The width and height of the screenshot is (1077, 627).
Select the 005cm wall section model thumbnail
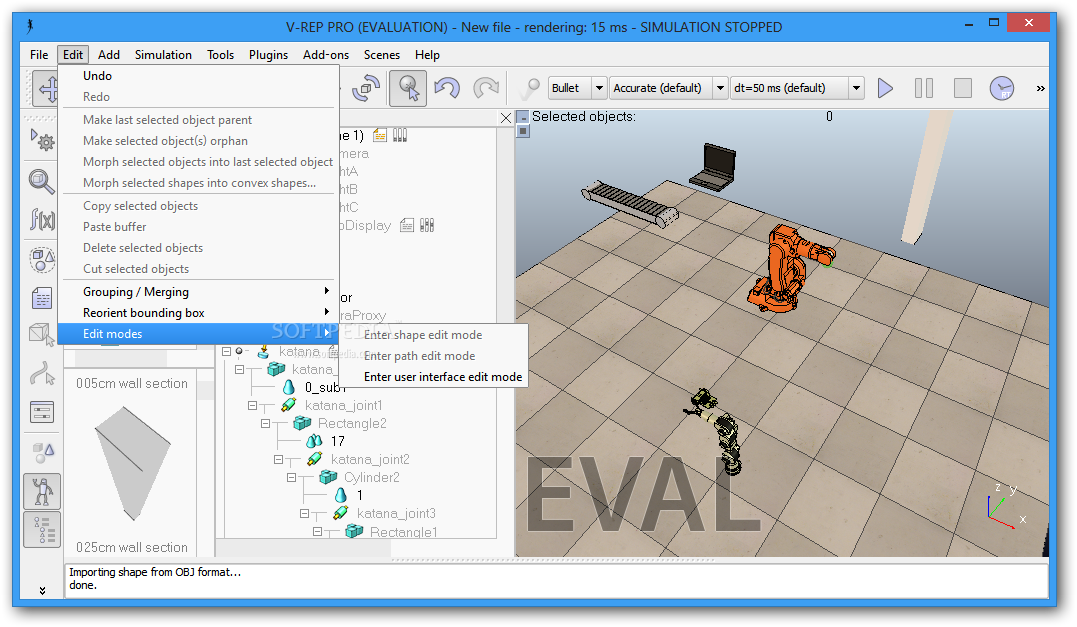132,463
